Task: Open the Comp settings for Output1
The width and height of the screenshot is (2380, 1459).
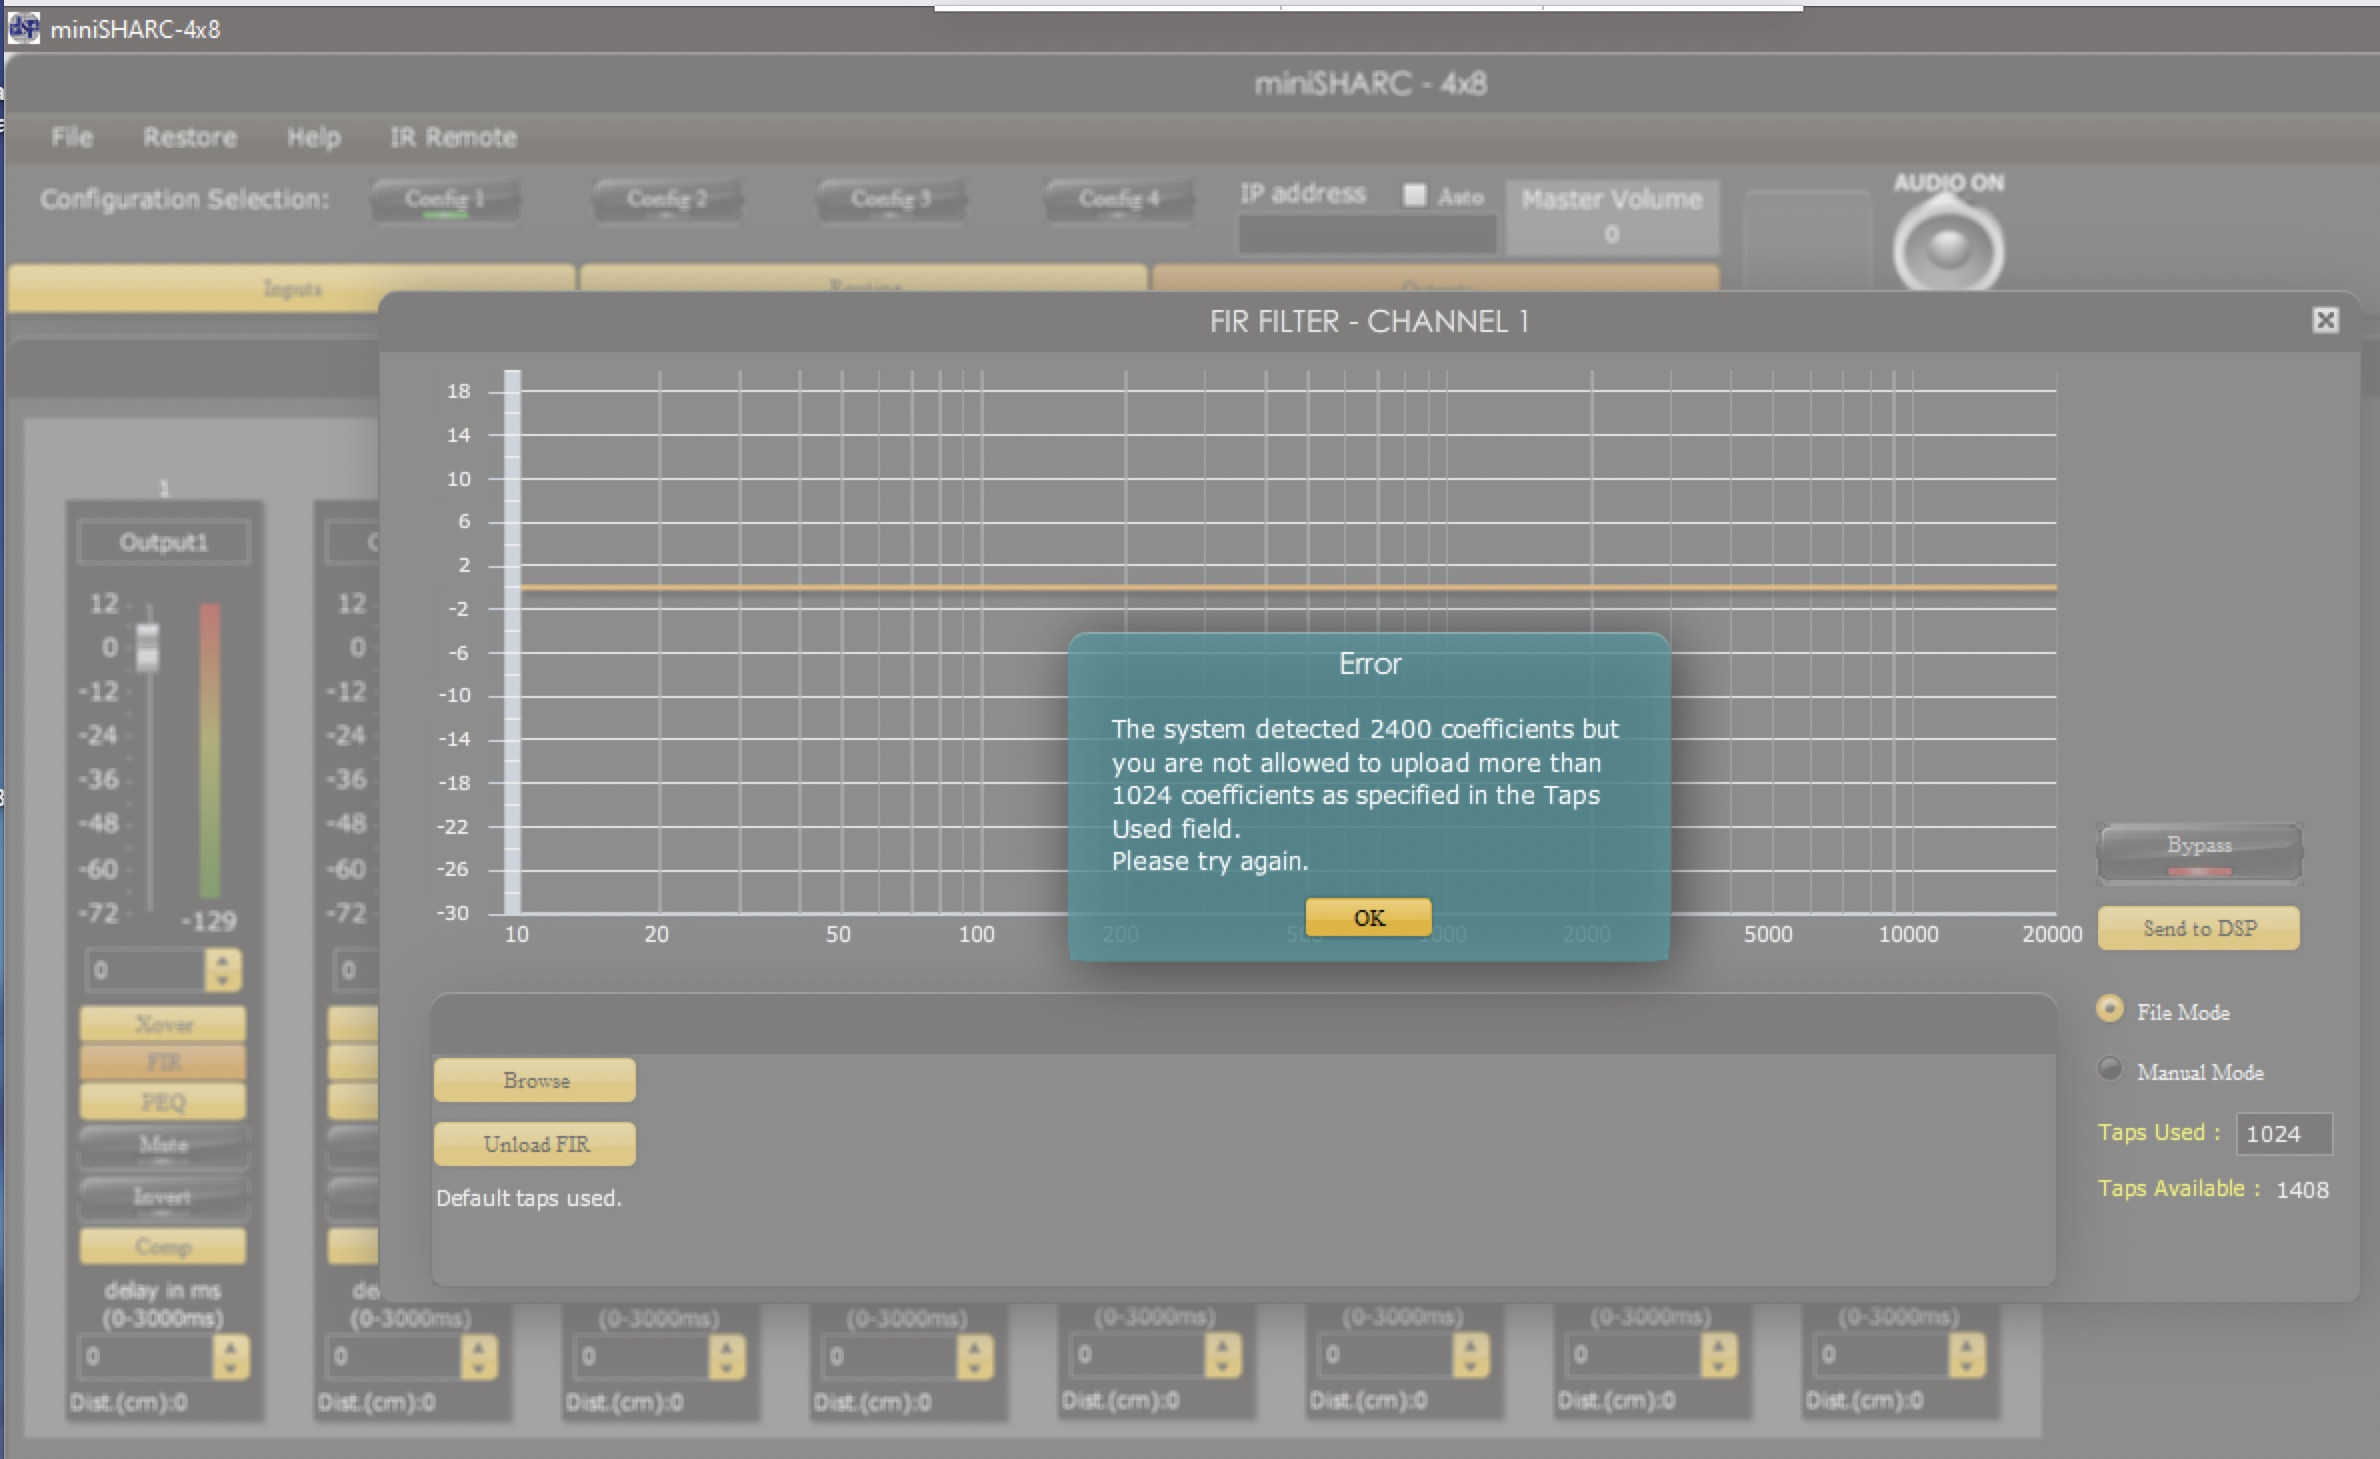Action: (x=163, y=1246)
